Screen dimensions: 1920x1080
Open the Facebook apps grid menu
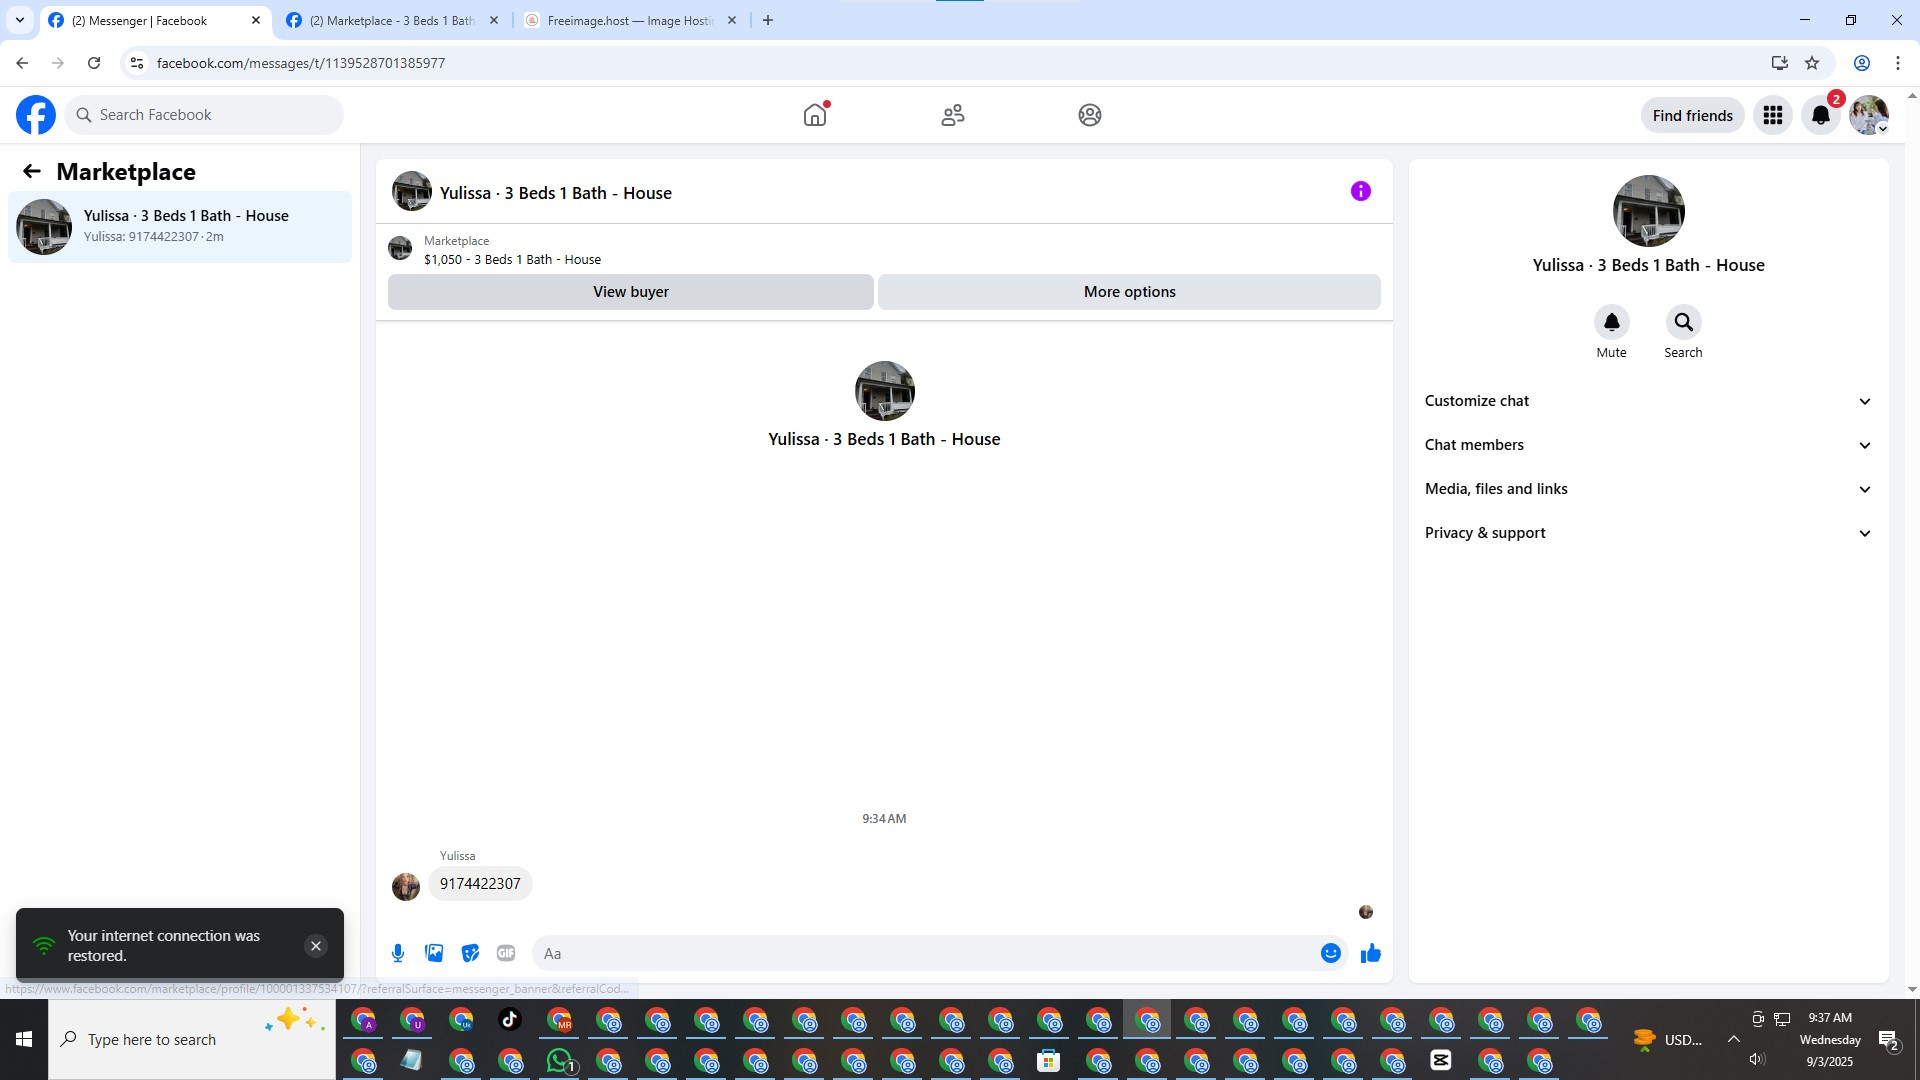tap(1773, 115)
